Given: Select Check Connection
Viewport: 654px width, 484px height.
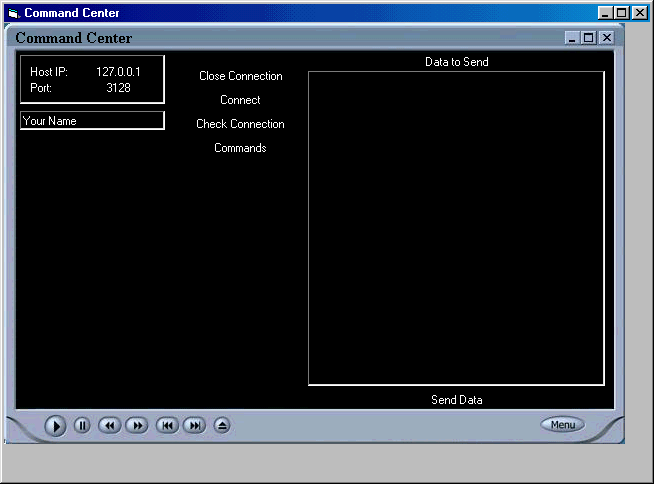Looking at the screenshot, I should pos(240,124).
